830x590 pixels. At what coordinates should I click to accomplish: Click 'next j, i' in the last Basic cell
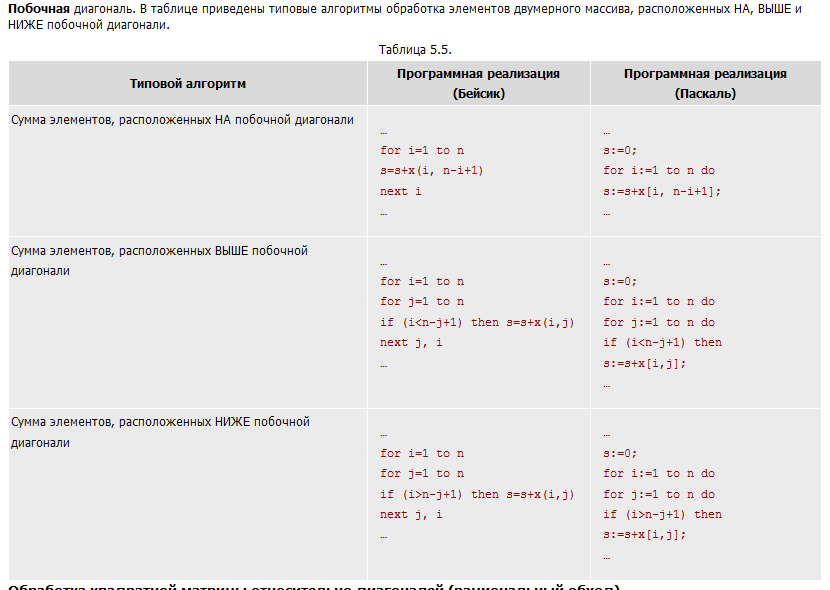coord(411,514)
